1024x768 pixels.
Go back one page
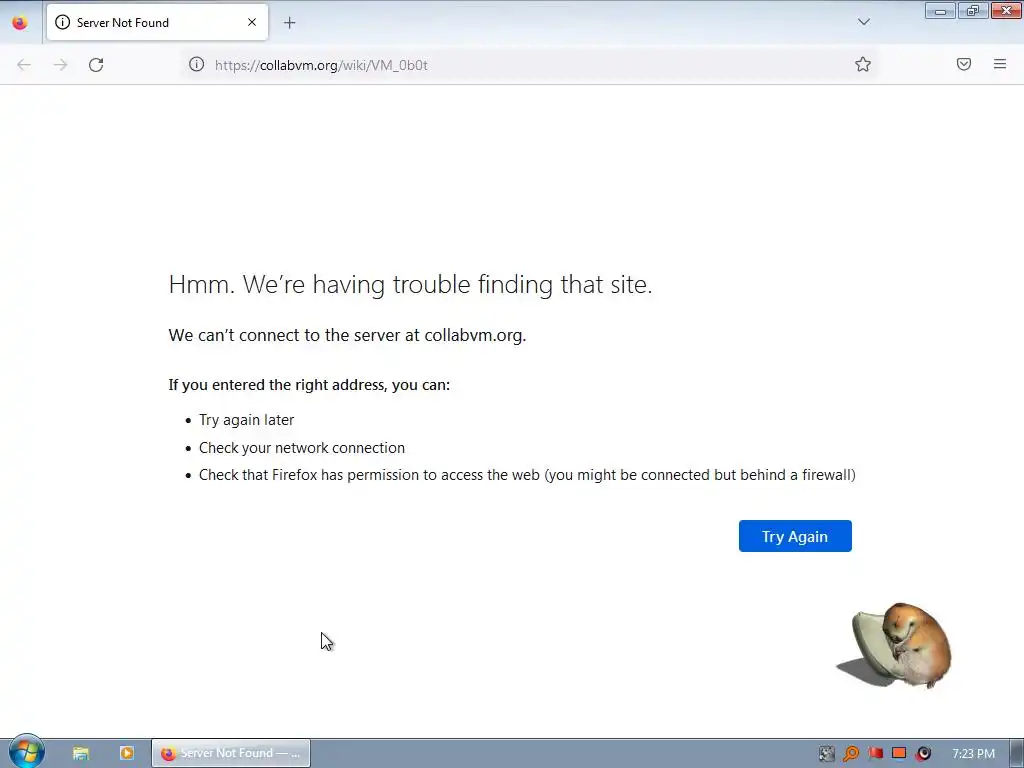click(24, 65)
